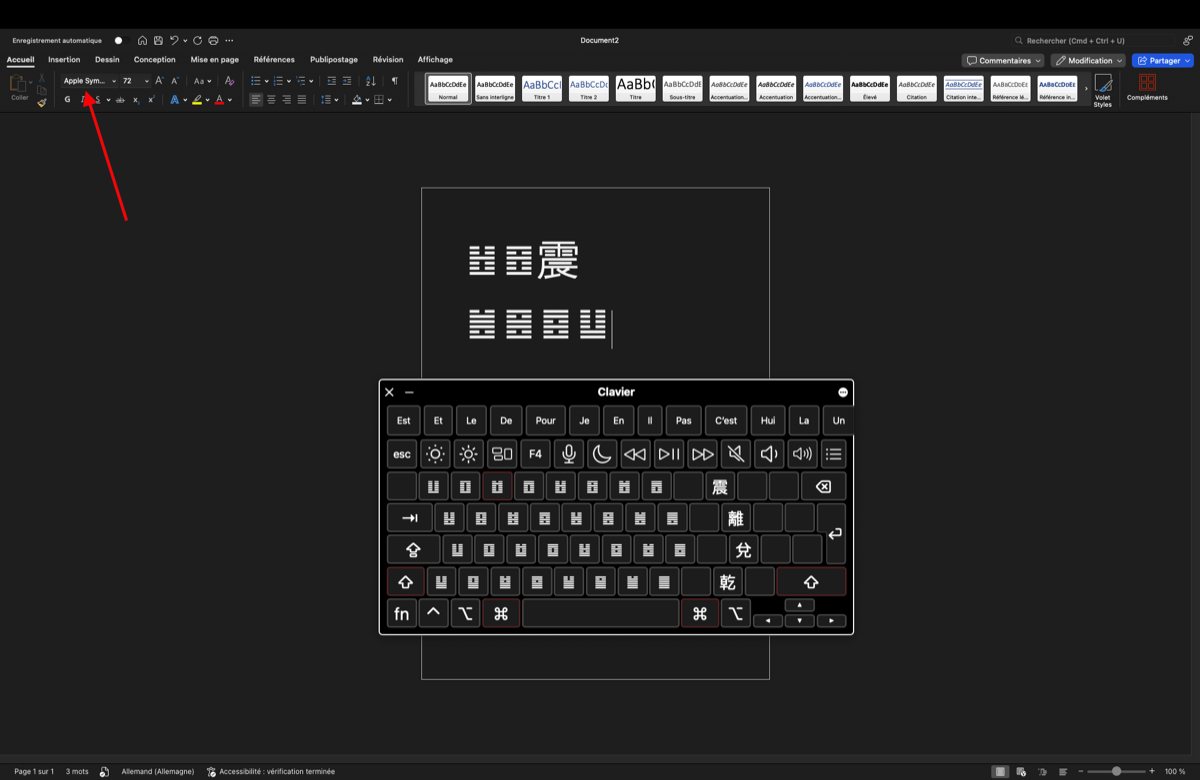1200x780 pixels.
Task: Open the font name dropdown
Action: [114, 81]
